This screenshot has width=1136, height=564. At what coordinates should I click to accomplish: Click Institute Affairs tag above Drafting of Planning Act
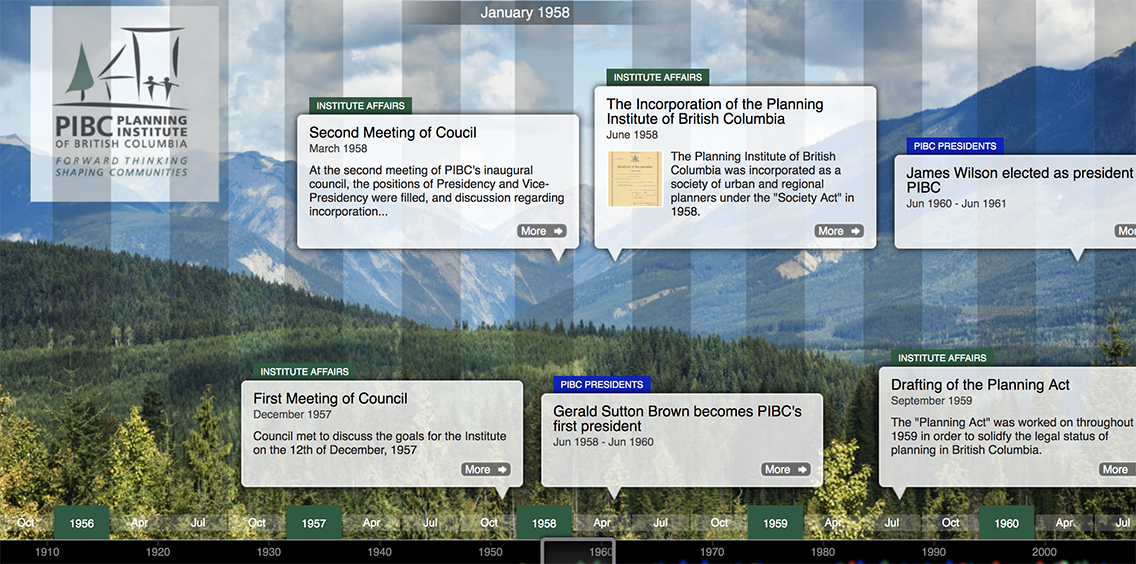click(942, 358)
